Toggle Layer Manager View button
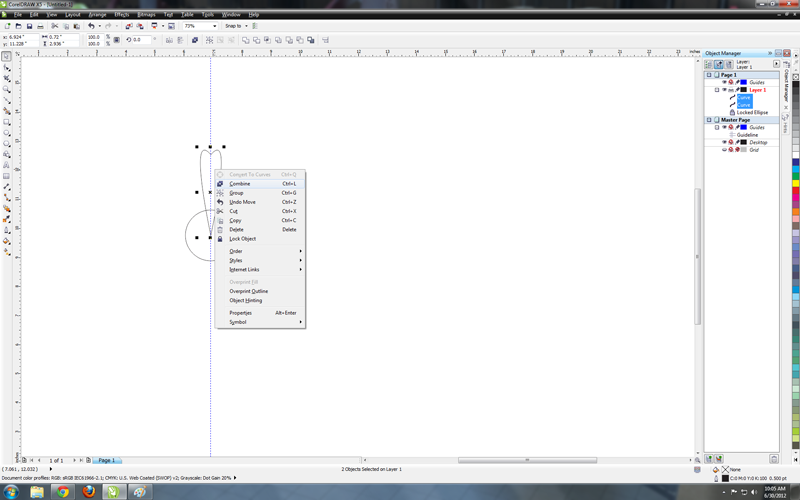The height and width of the screenshot is (500, 800). coord(729,64)
